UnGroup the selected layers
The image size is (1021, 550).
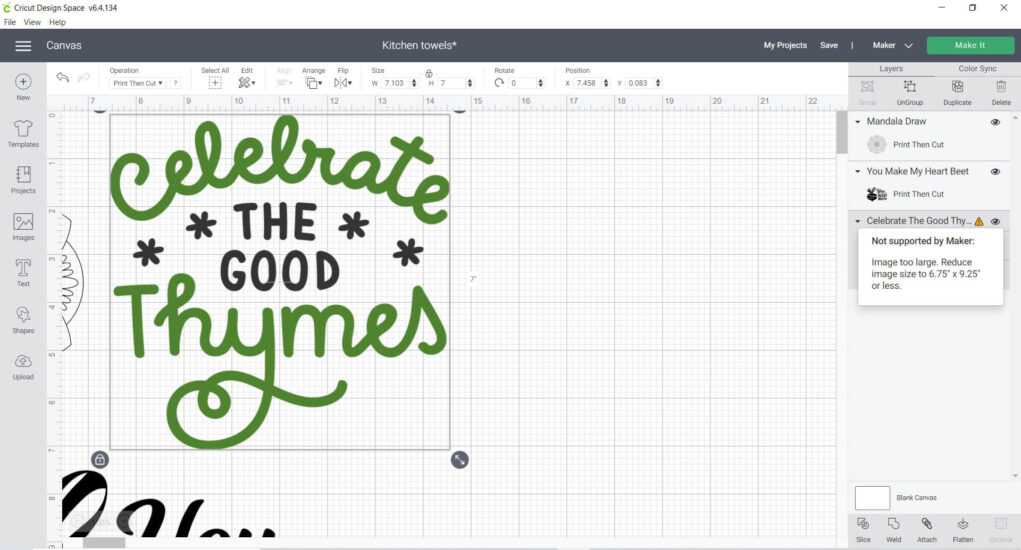910,92
